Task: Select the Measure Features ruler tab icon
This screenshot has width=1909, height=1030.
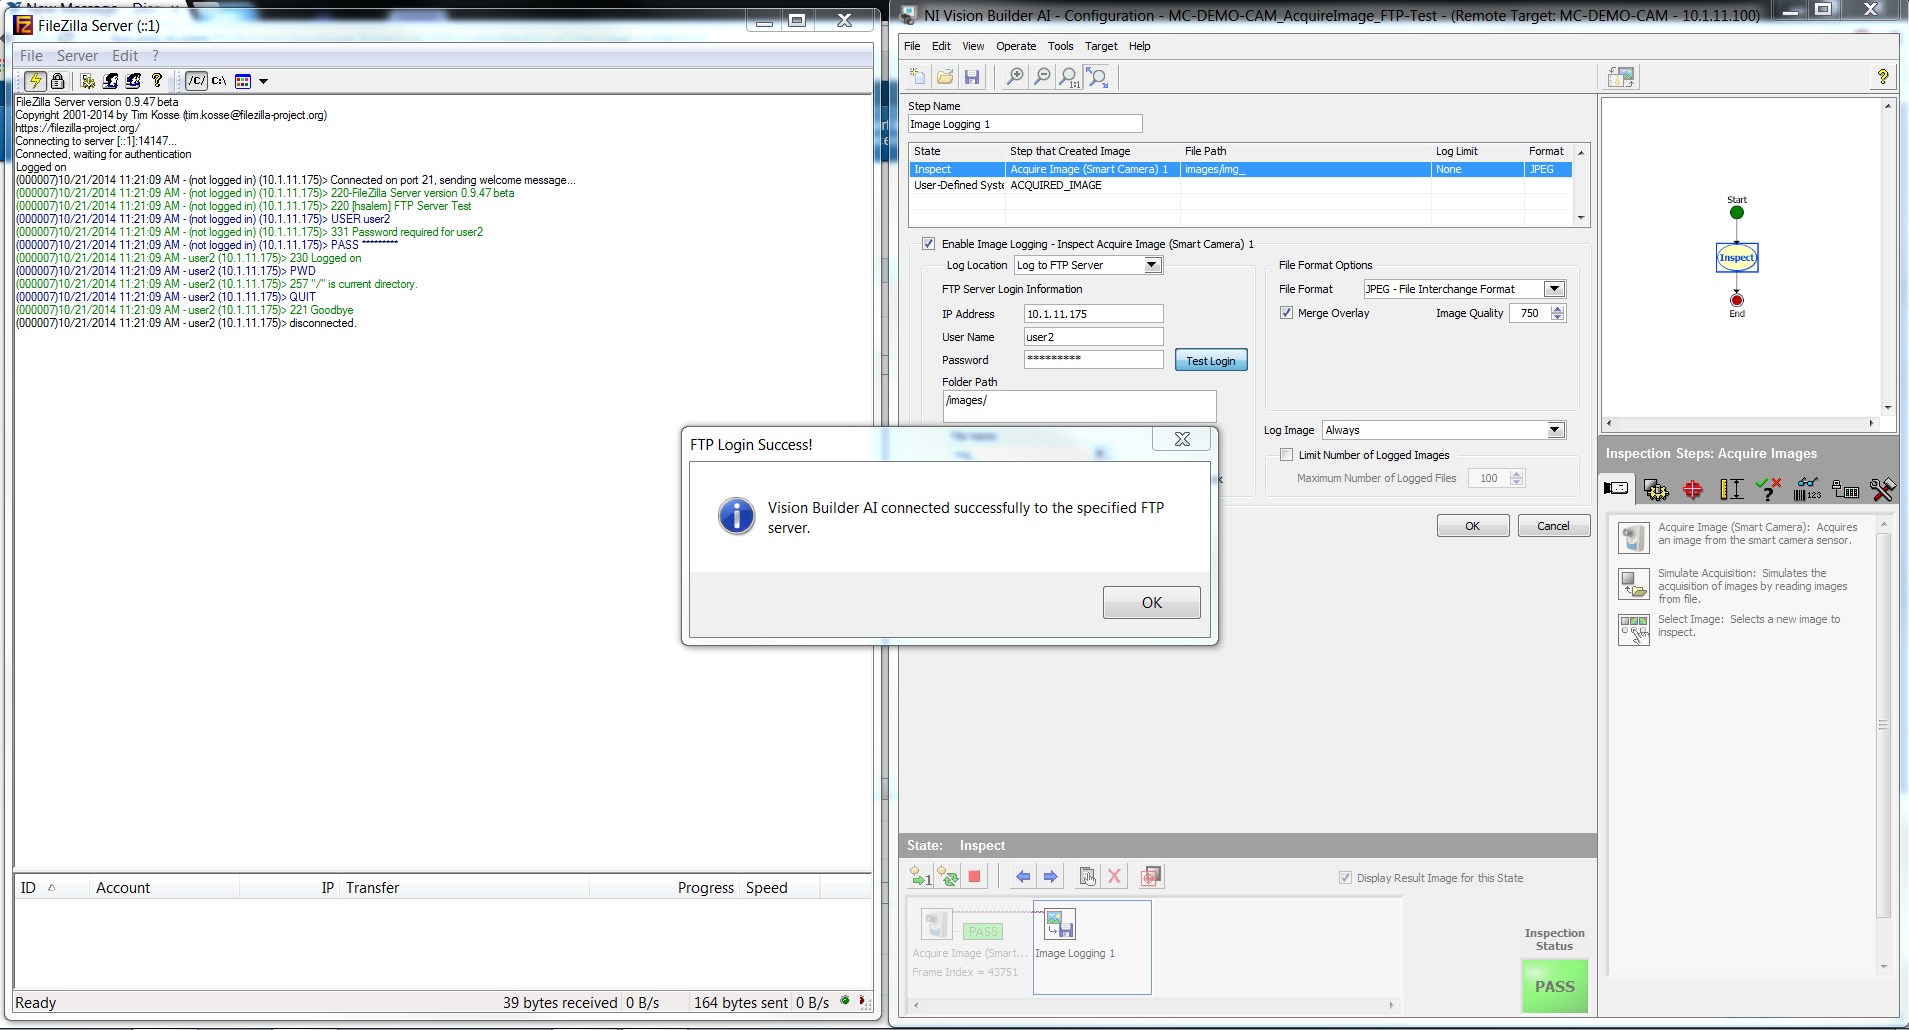Action: tap(1731, 489)
